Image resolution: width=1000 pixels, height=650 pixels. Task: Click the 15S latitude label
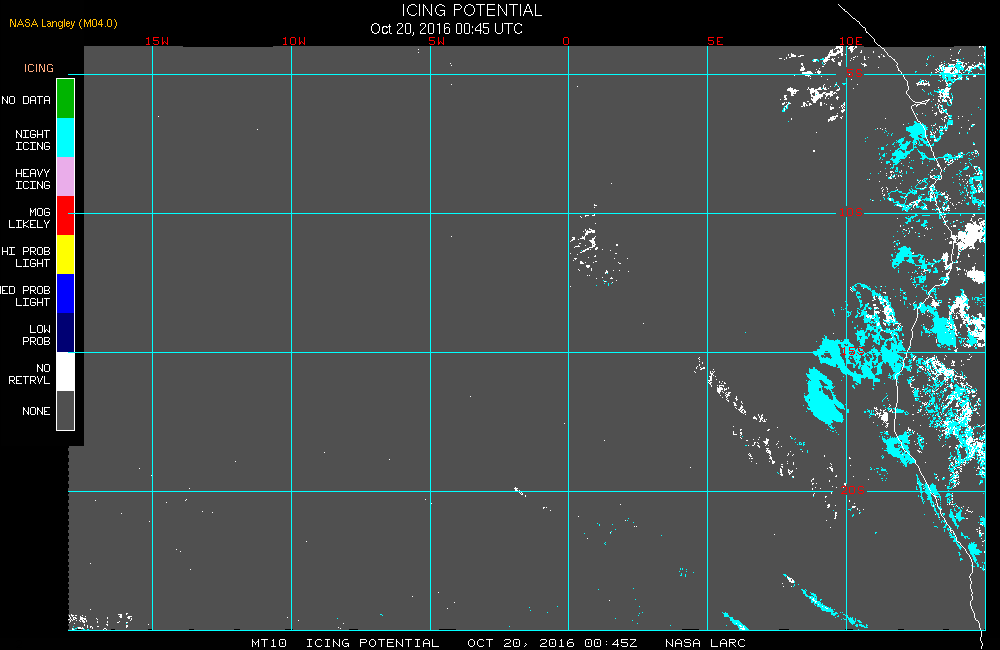[853, 351]
